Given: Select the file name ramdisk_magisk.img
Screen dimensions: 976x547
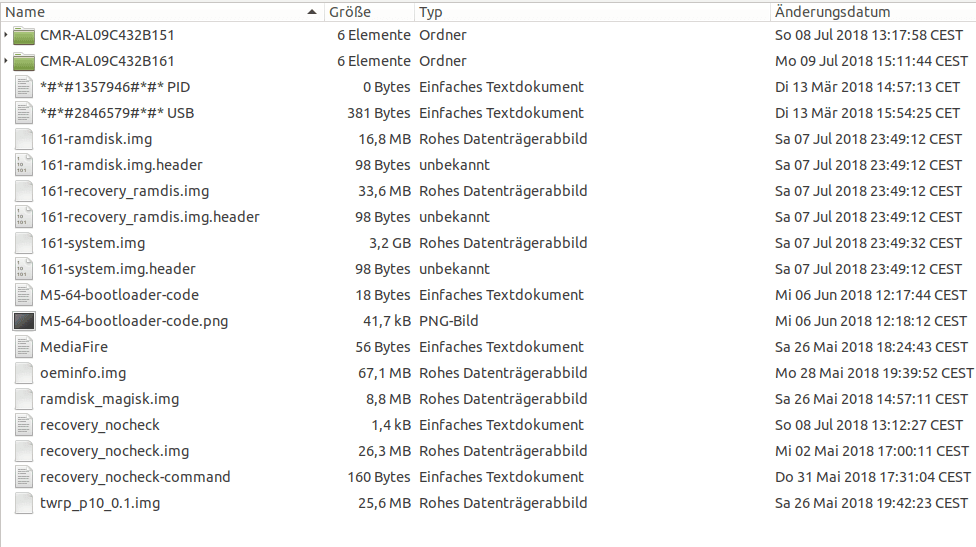Looking at the screenshot, I should point(110,400).
